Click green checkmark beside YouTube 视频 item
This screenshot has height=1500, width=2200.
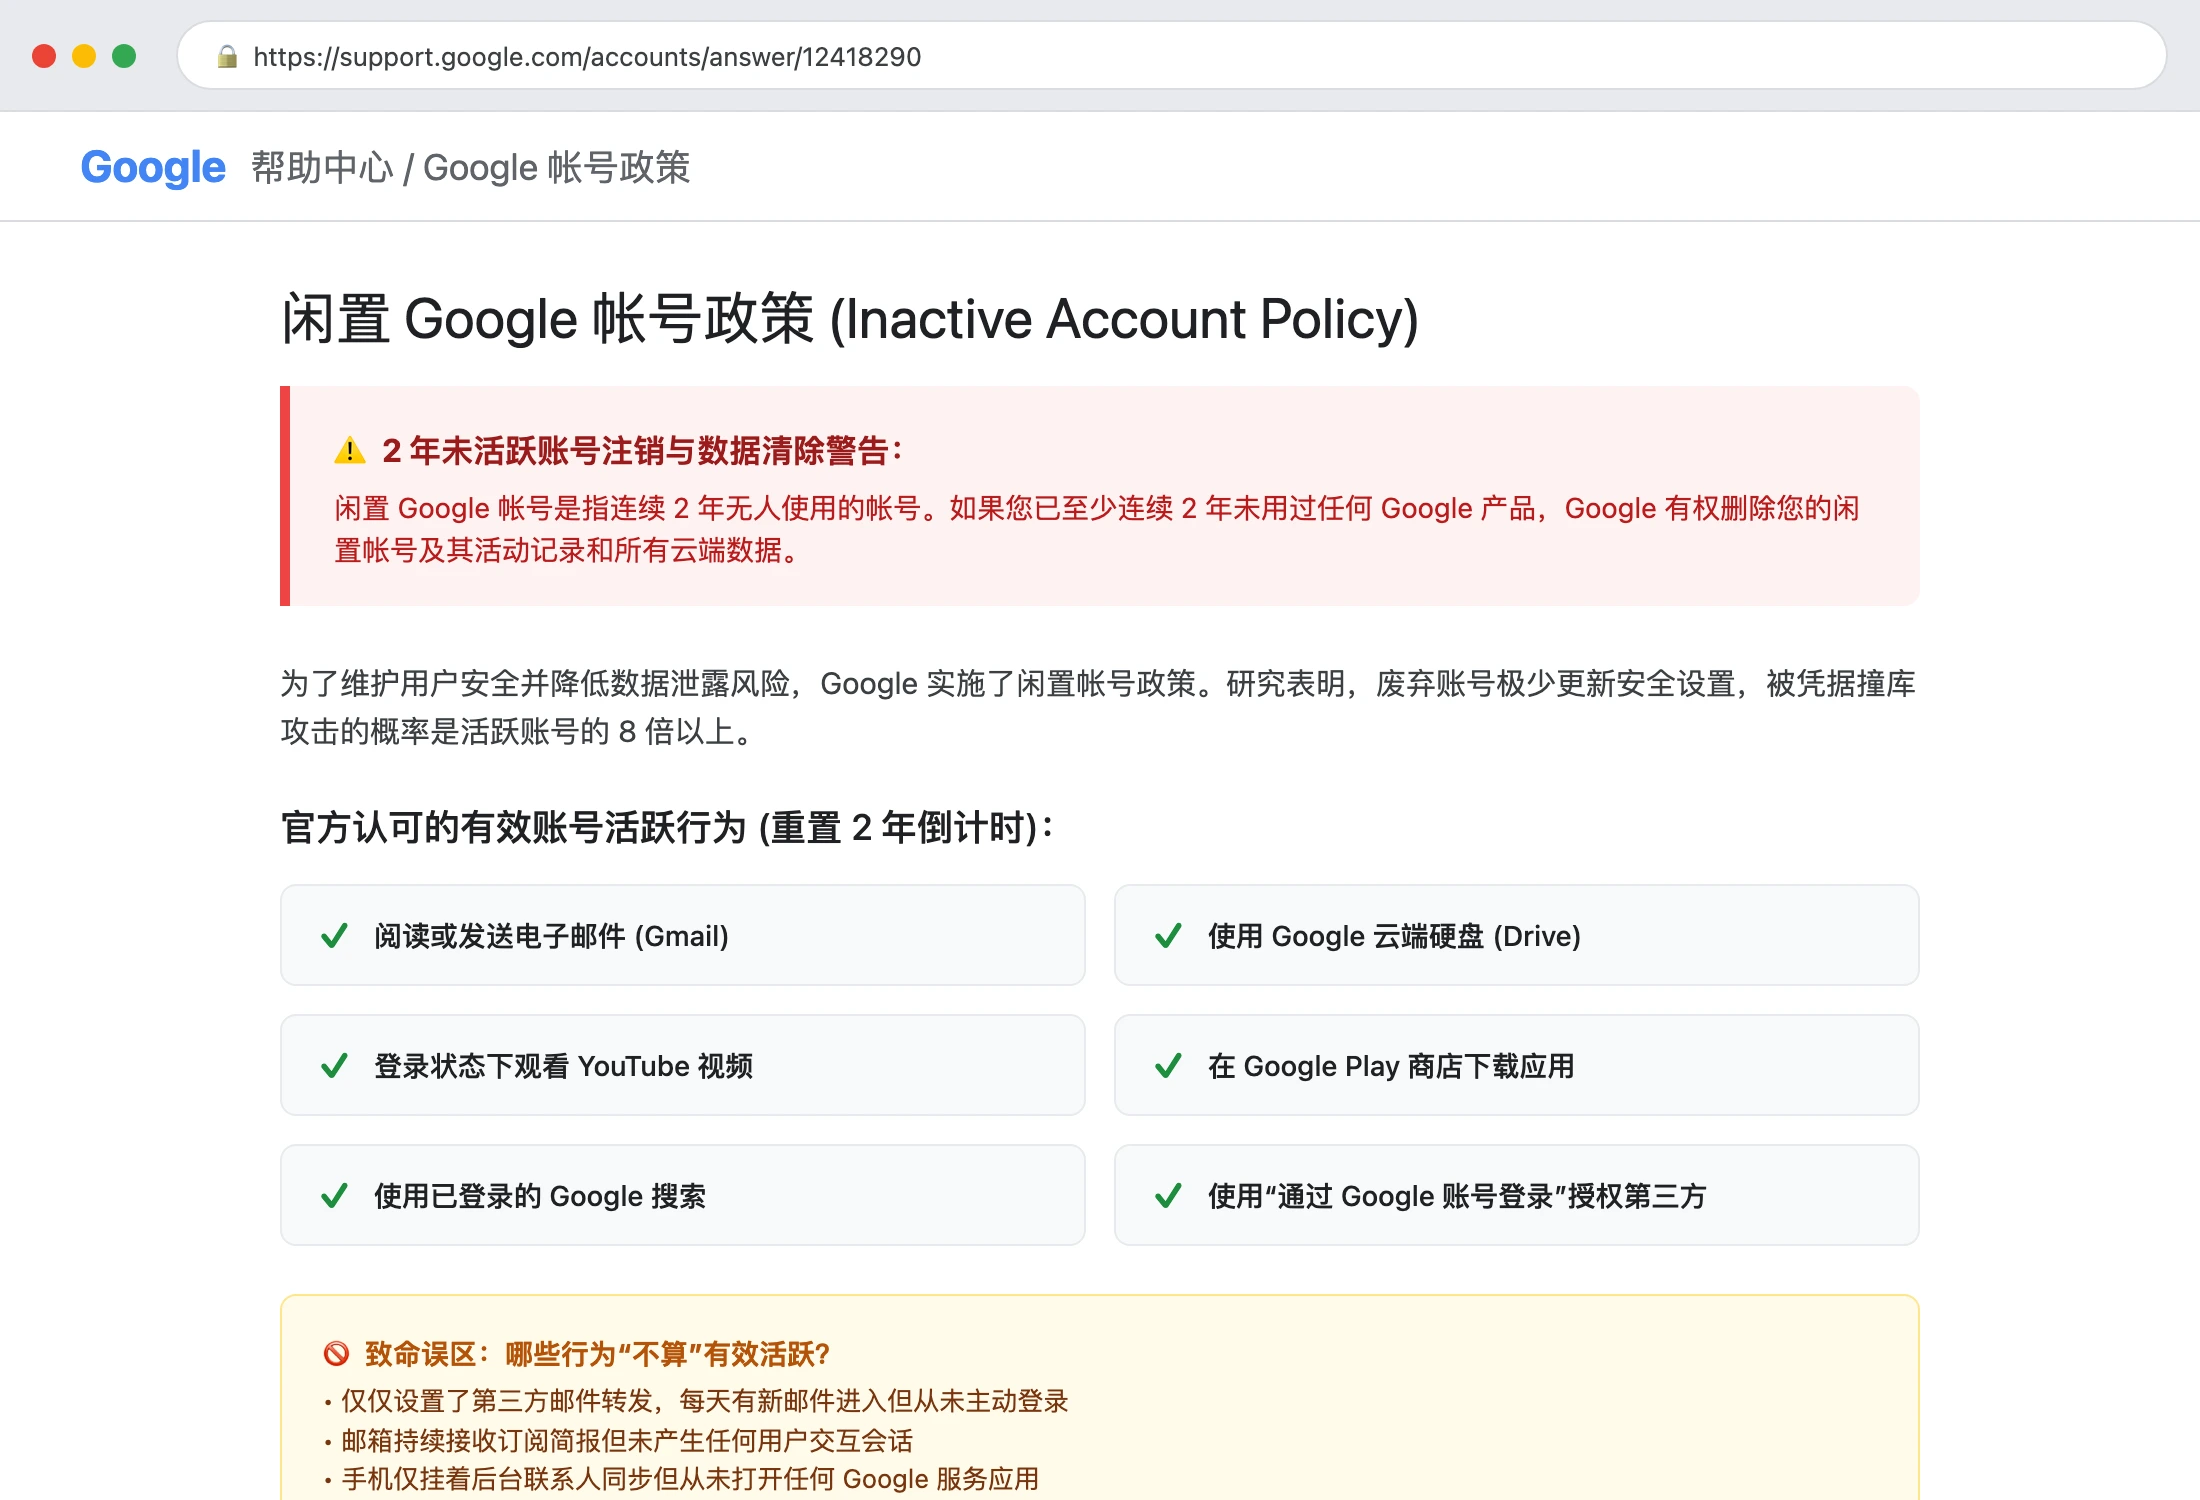click(334, 1066)
